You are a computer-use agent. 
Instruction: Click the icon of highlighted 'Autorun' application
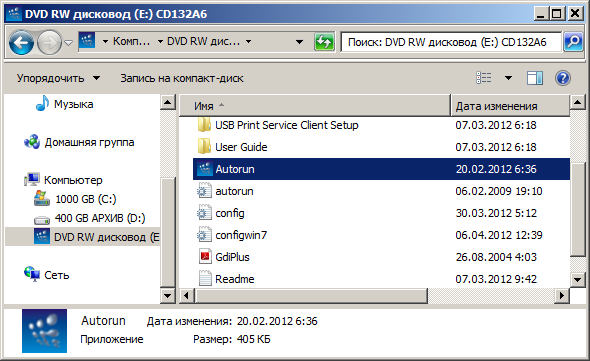pyautogui.click(x=205, y=169)
